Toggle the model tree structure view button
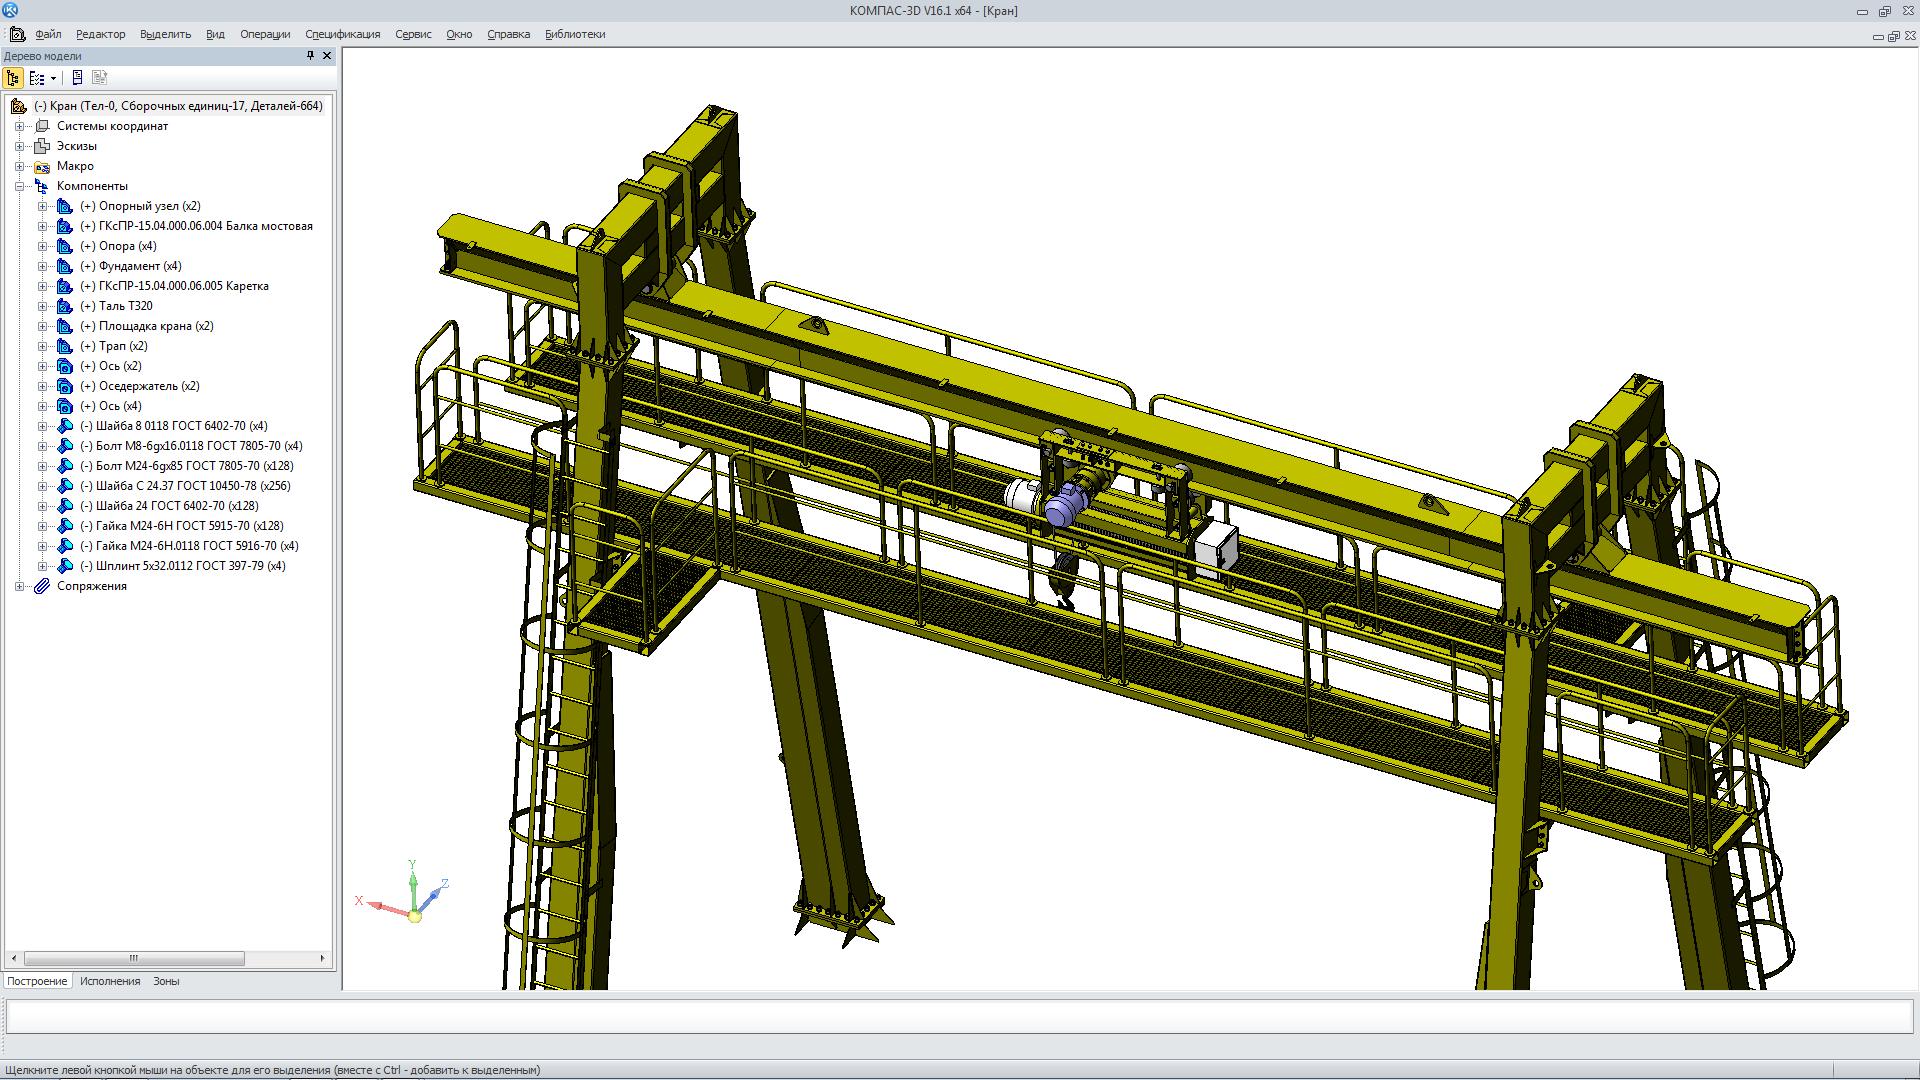The height and width of the screenshot is (1080, 1920). point(13,78)
